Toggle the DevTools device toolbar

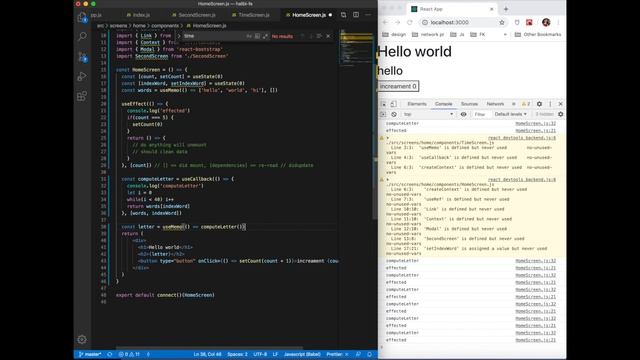[x=393, y=104]
